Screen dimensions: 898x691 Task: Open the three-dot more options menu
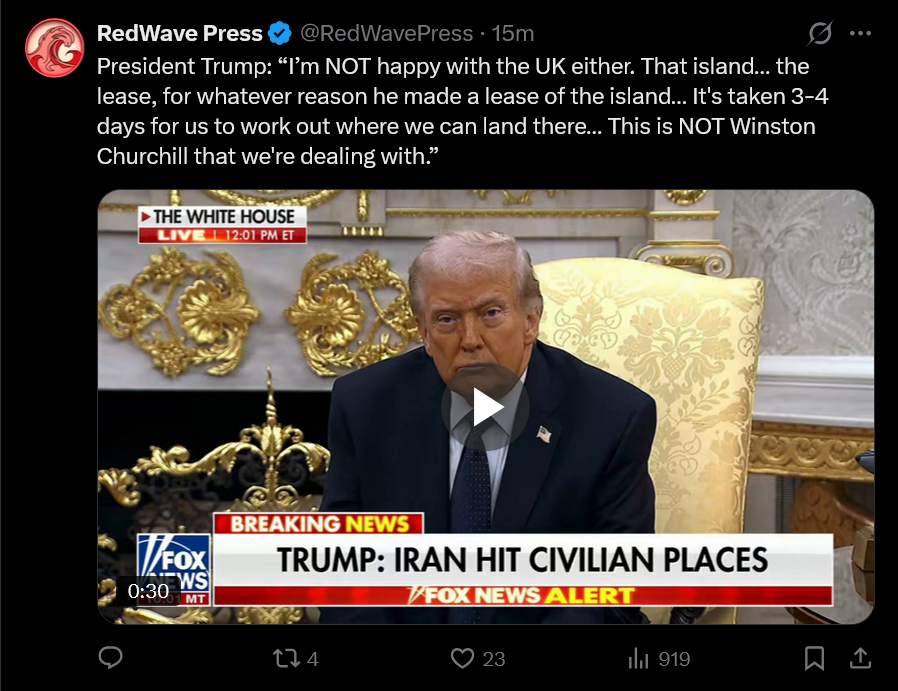[x=860, y=33]
